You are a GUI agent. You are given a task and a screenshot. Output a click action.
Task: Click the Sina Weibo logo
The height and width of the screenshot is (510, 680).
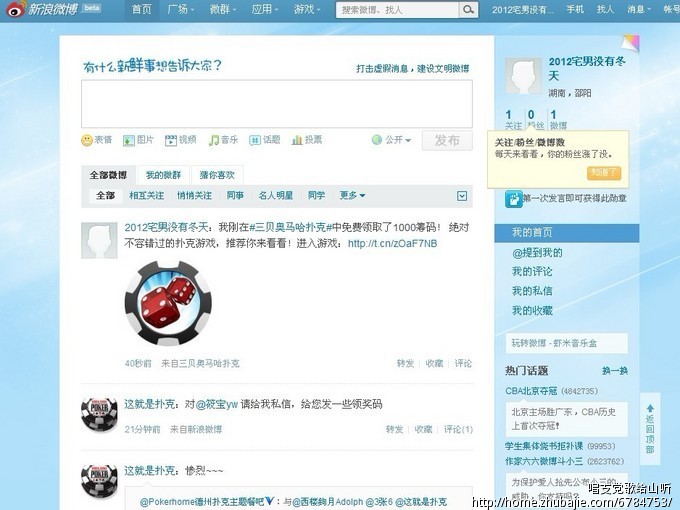pos(42,10)
